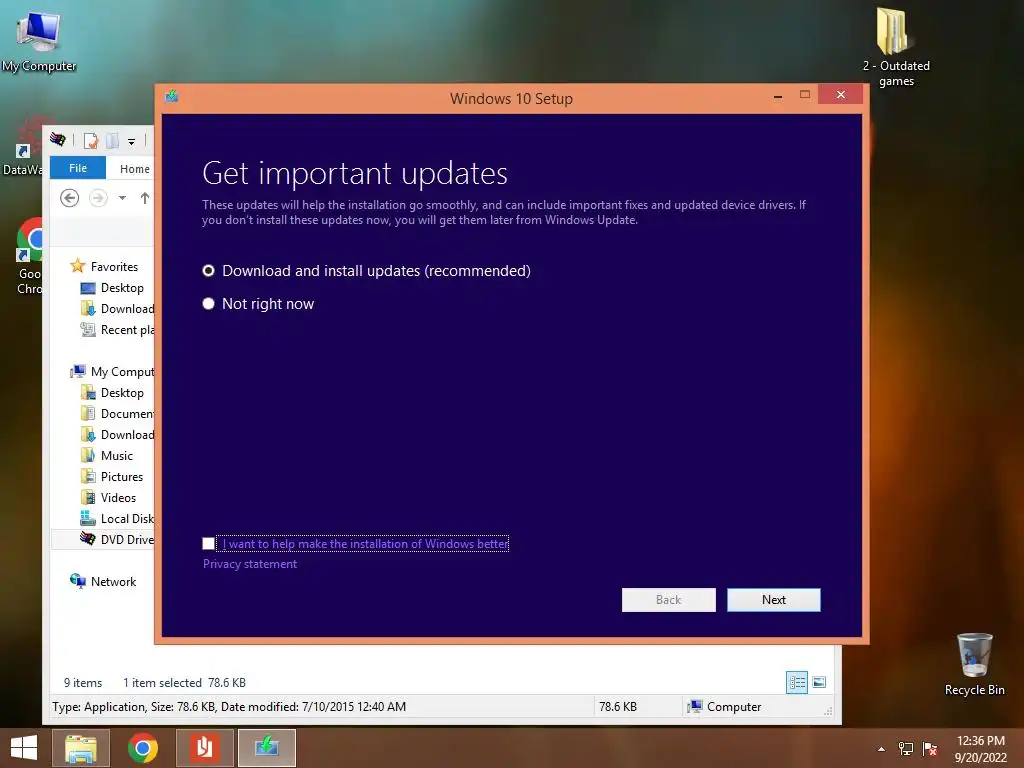1024x768 pixels.
Task: Click the properties icon in quick access toolbar
Action: click(91, 140)
